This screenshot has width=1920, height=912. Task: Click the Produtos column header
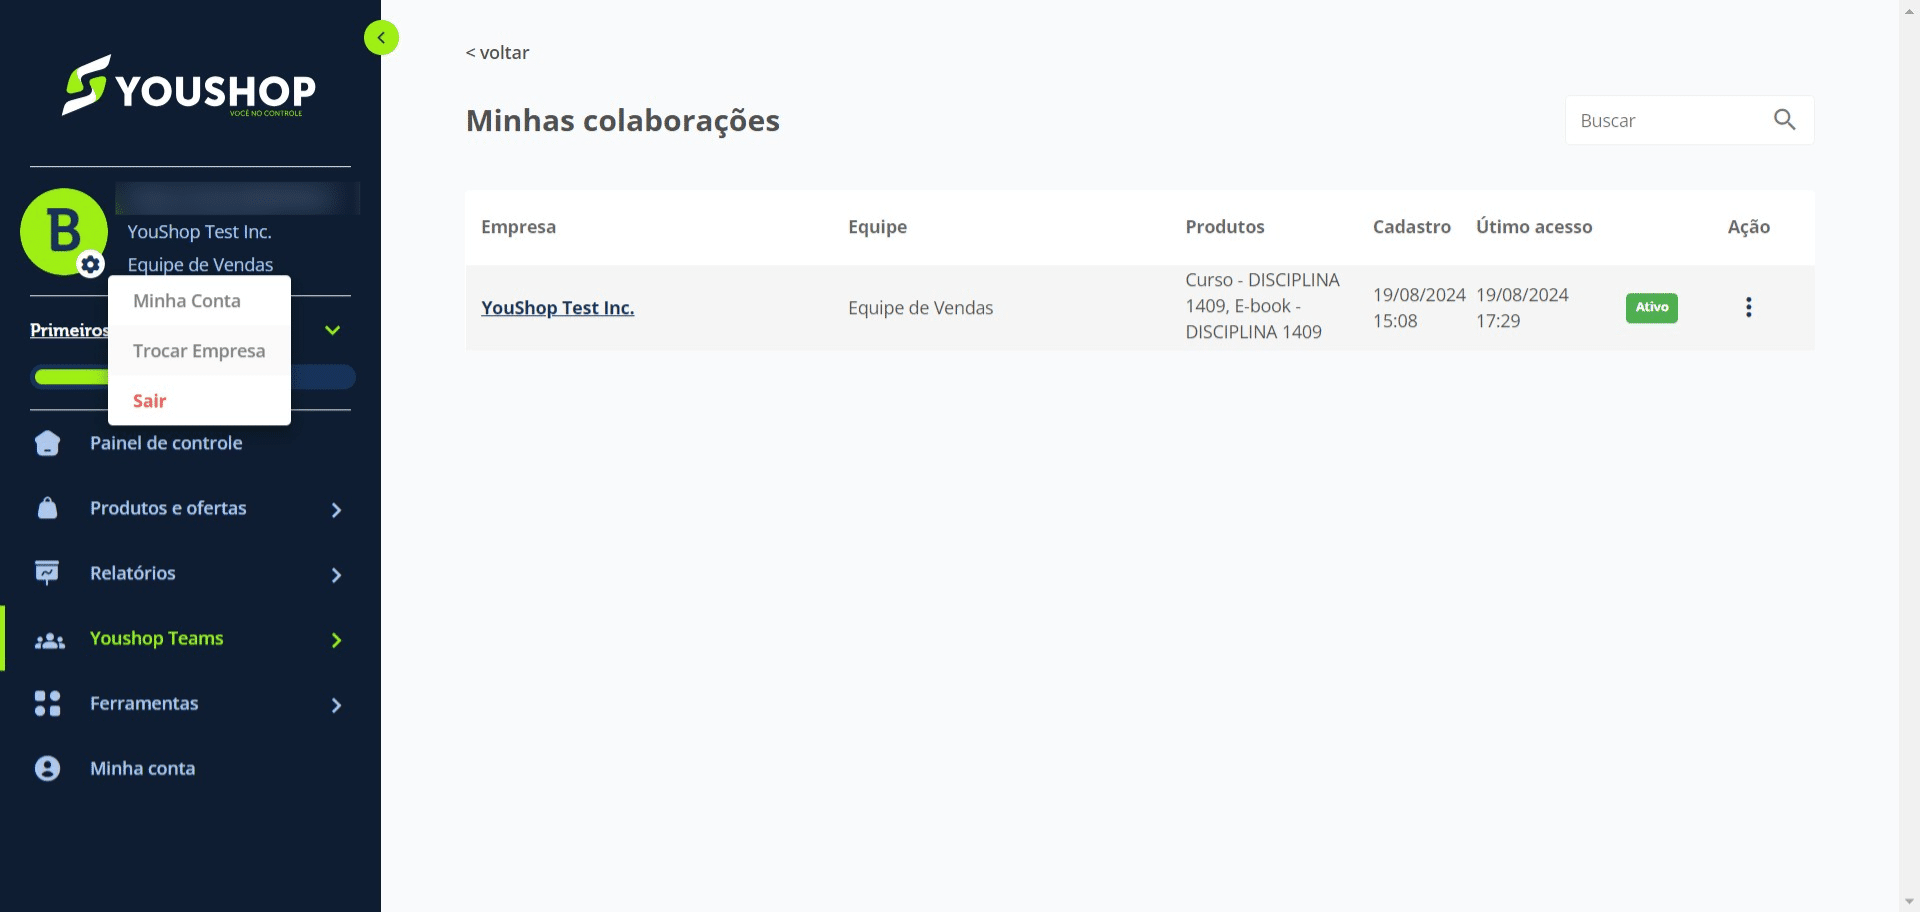click(1225, 227)
